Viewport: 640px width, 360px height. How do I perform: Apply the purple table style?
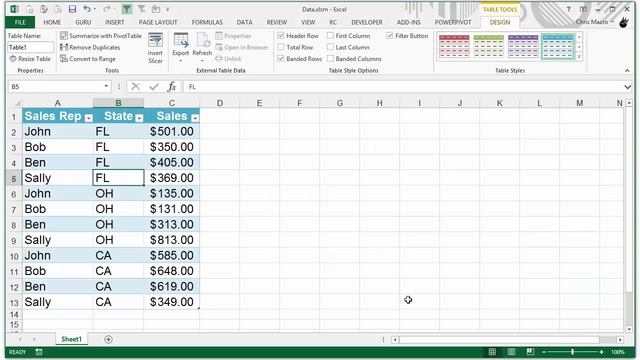click(x=523, y=47)
